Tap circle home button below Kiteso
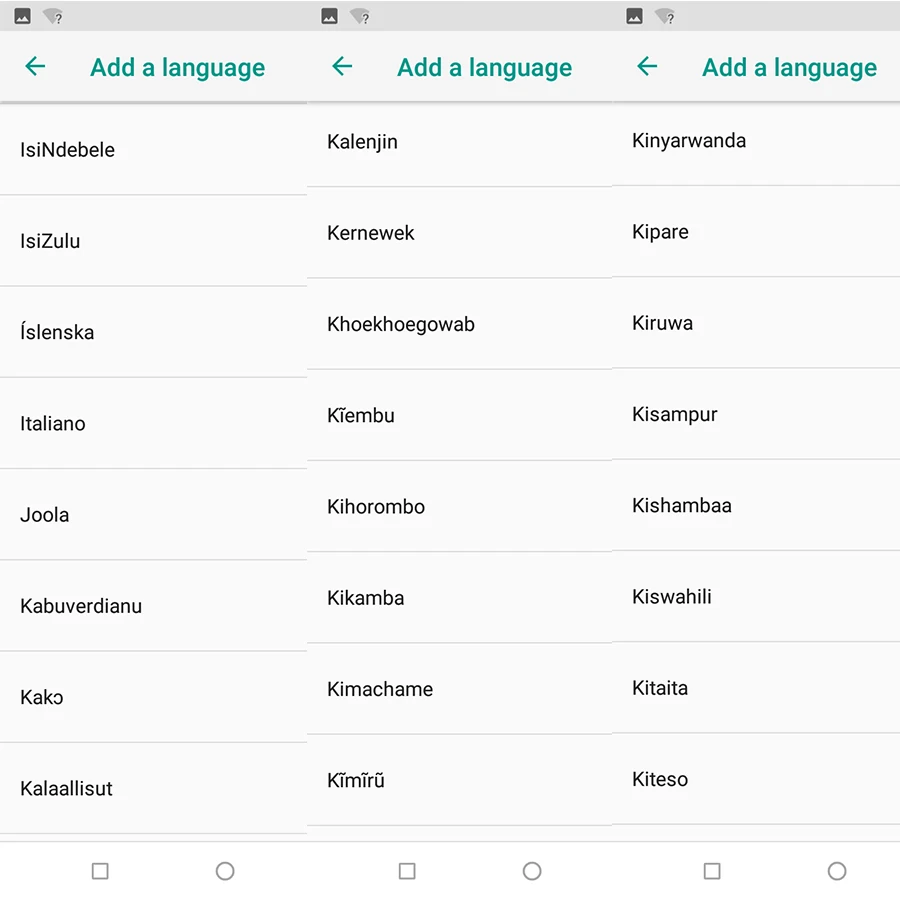 pos(837,871)
